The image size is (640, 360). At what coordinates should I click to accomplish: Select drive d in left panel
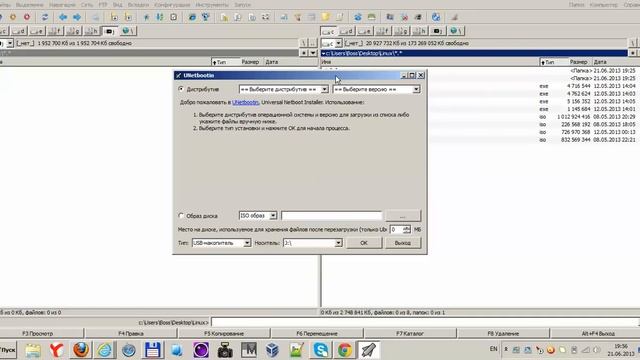click(18, 31)
